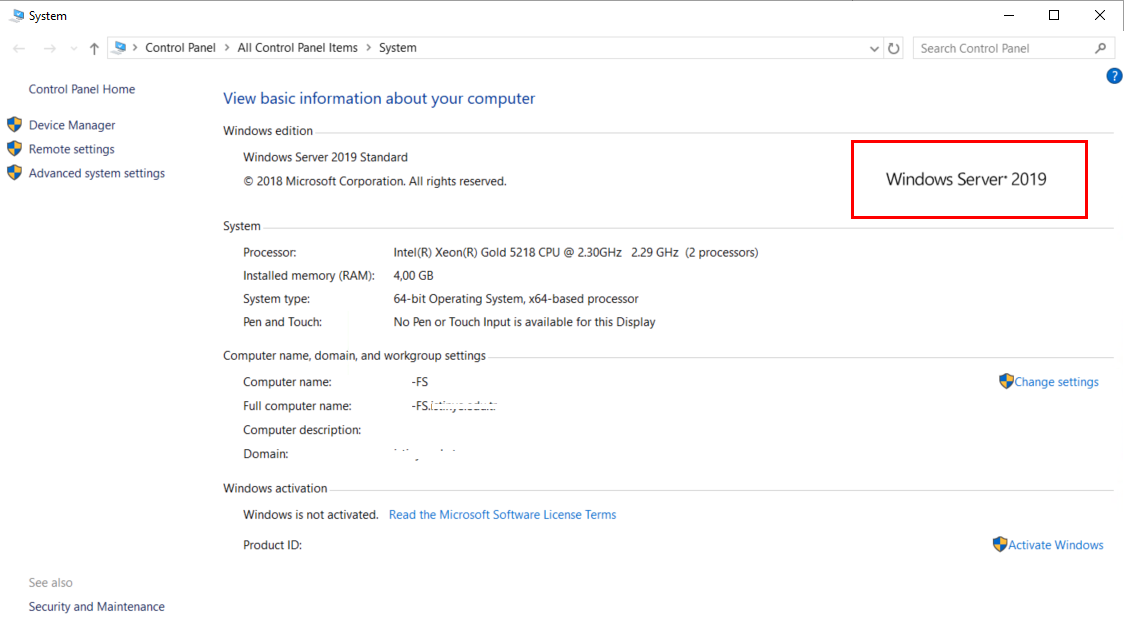The image size is (1125, 623).
Task: Click shield icon next to Activate Windows
Action: (1000, 544)
